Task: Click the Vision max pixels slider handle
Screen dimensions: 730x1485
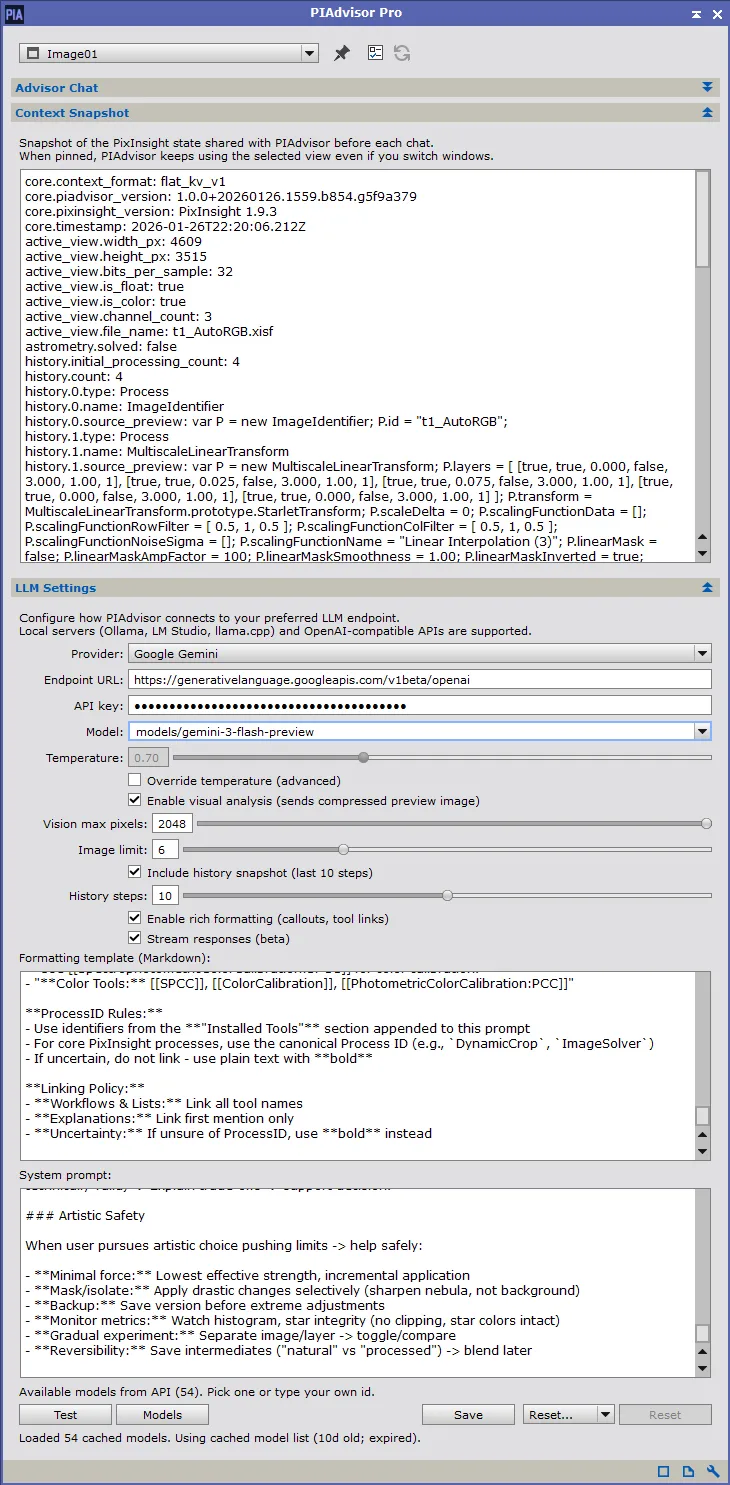Action: coord(706,824)
